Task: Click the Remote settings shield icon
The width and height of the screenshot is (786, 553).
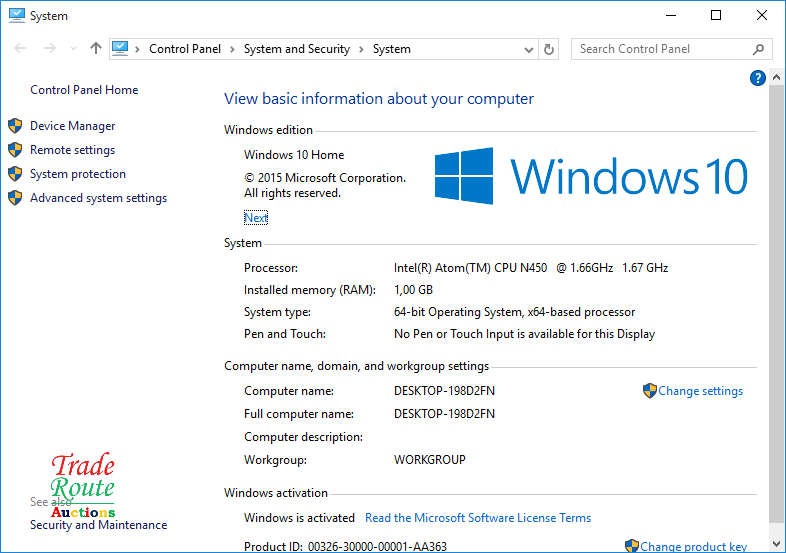Action: (x=15, y=150)
